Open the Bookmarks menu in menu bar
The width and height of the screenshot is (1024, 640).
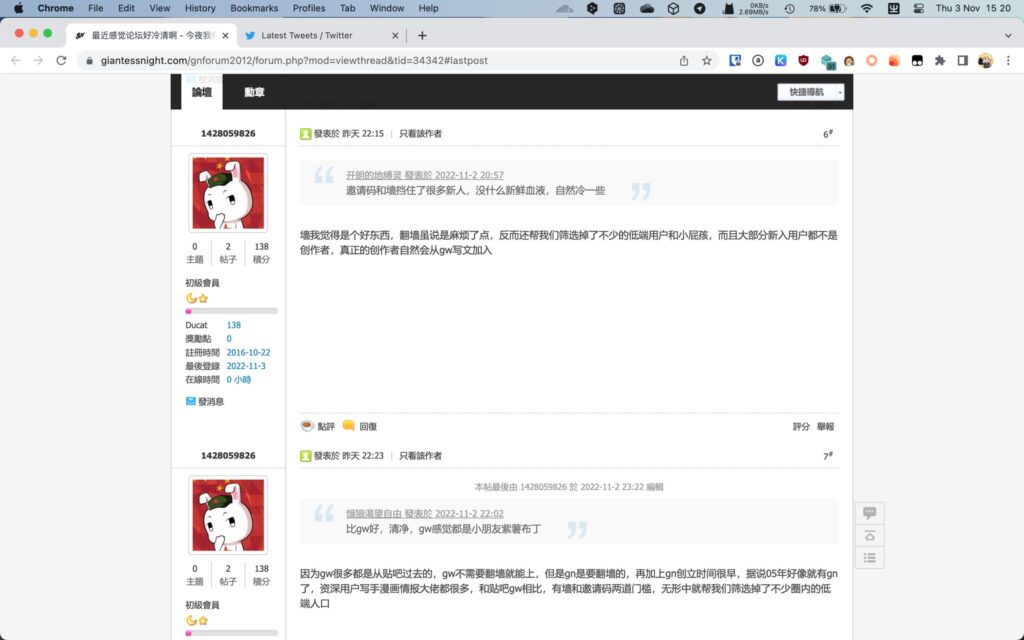coord(254,8)
